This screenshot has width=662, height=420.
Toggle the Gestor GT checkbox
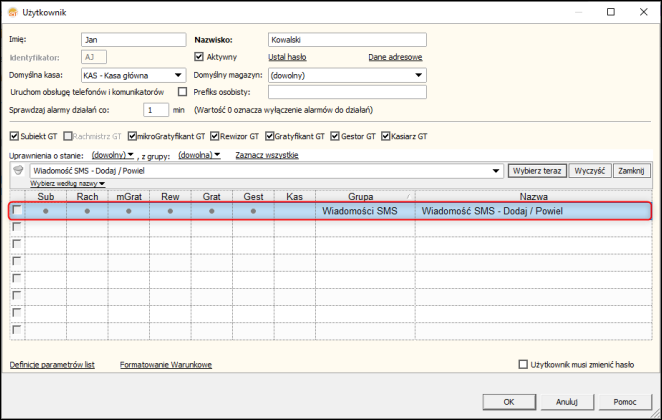pos(335,136)
